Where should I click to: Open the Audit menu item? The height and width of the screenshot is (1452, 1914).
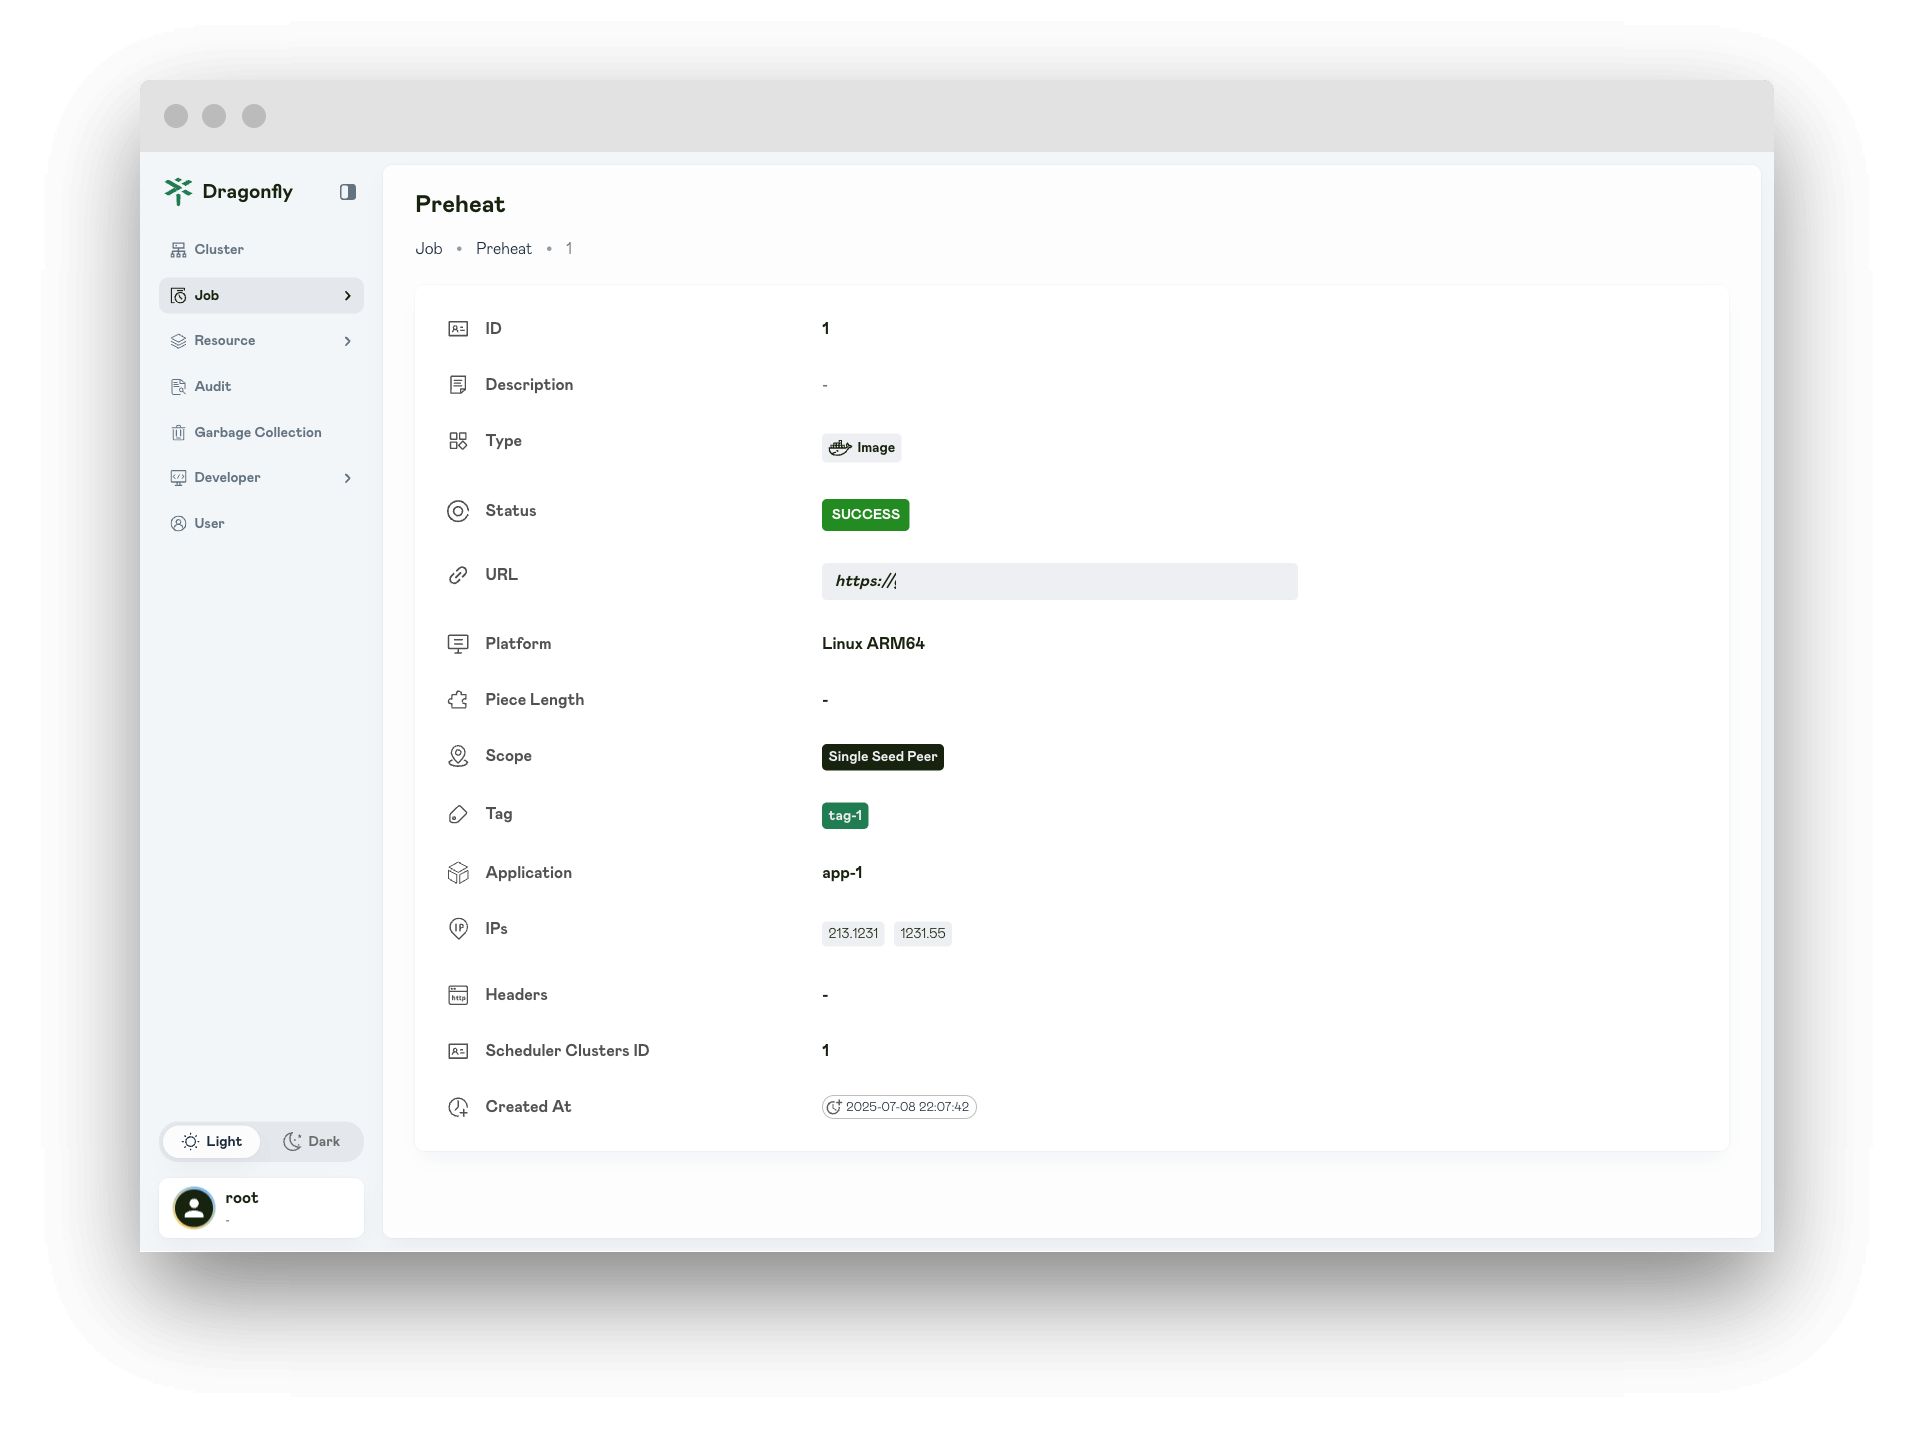pyautogui.click(x=212, y=387)
